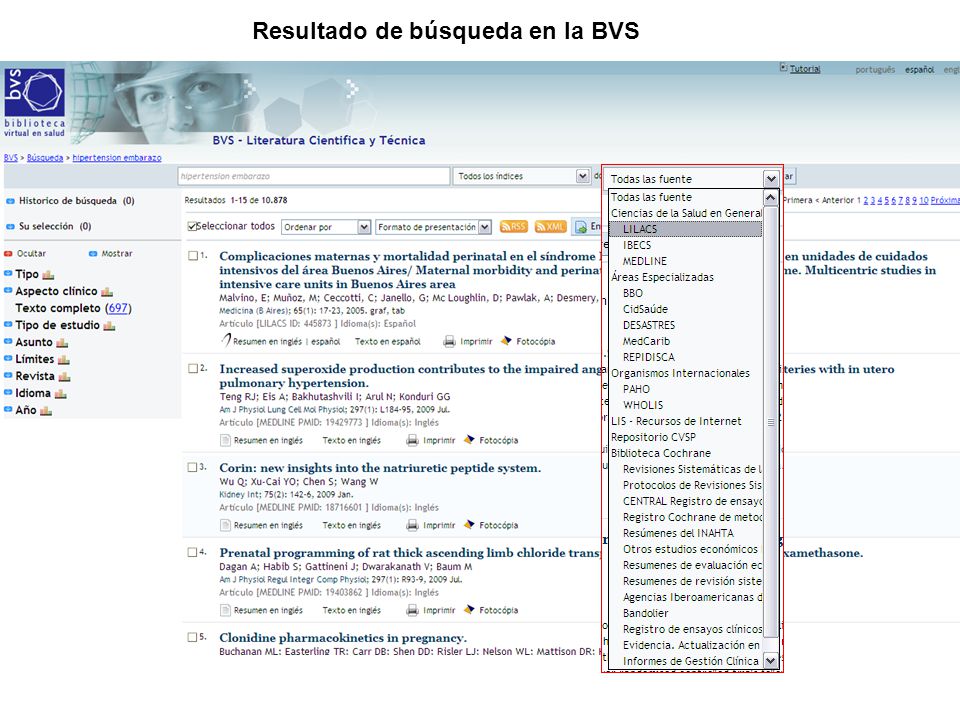Click Fotocópia icon for Corin result
This screenshot has height=720, width=960.
click(x=469, y=524)
